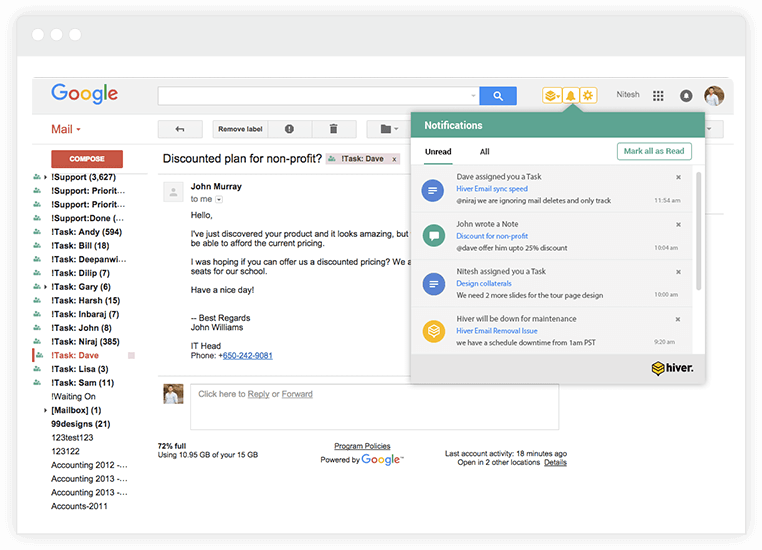
Task: Open !Task: Sam (11) label
Action: click(x=83, y=383)
